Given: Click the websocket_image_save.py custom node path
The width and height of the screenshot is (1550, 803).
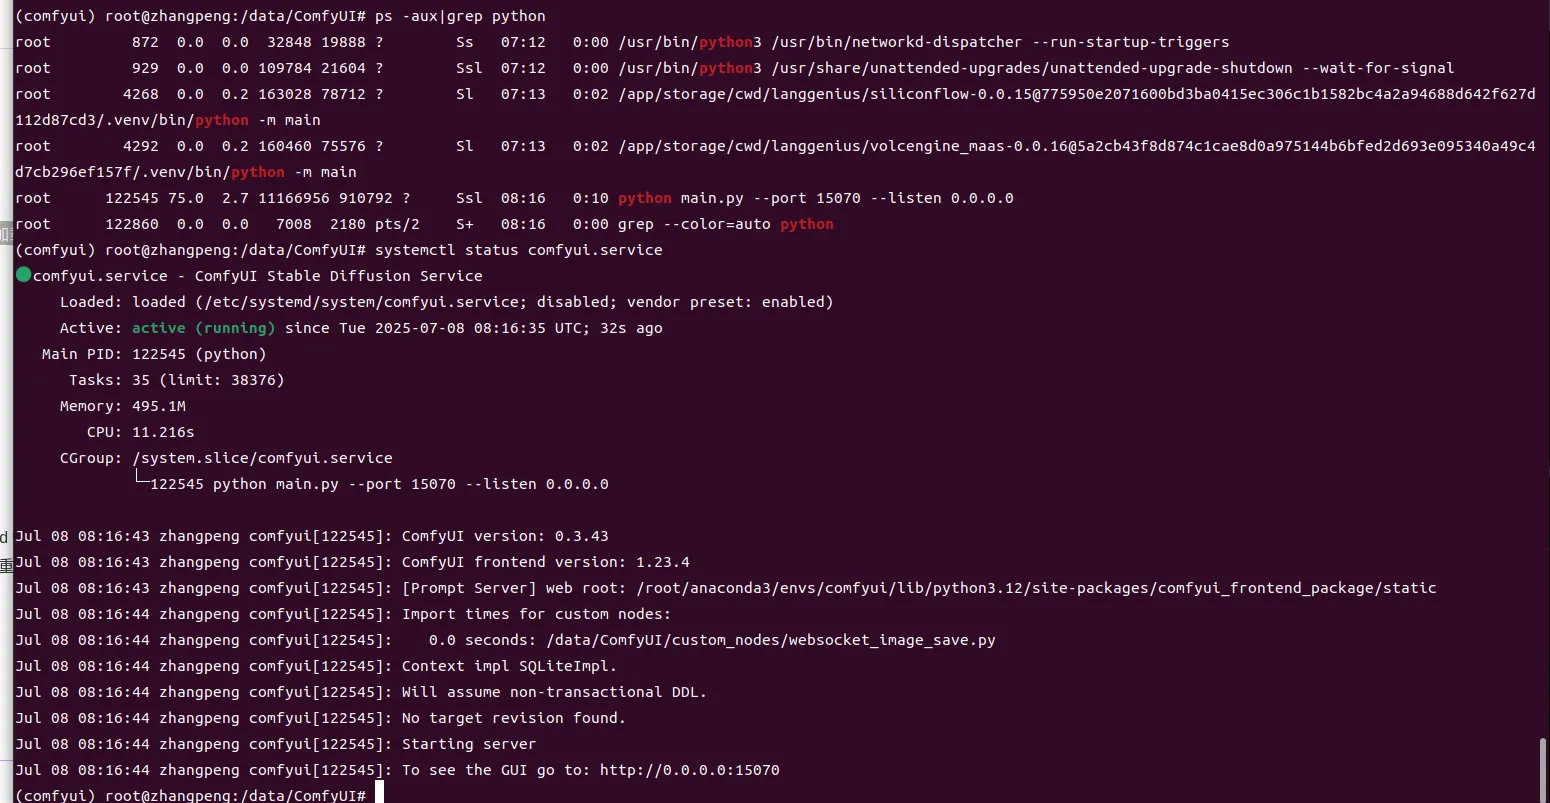Looking at the screenshot, I should pyautogui.click(x=771, y=640).
